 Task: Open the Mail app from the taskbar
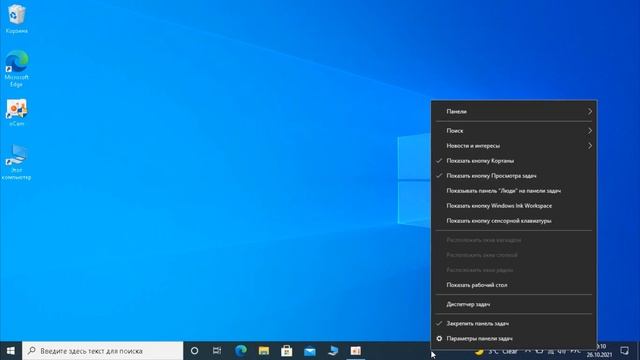point(310,351)
